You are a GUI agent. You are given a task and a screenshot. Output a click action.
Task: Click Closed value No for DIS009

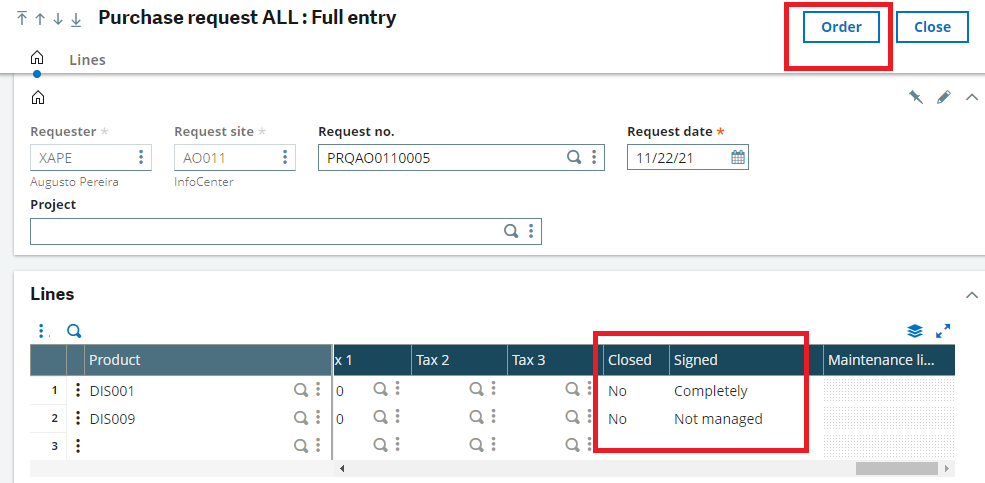pyautogui.click(x=618, y=419)
